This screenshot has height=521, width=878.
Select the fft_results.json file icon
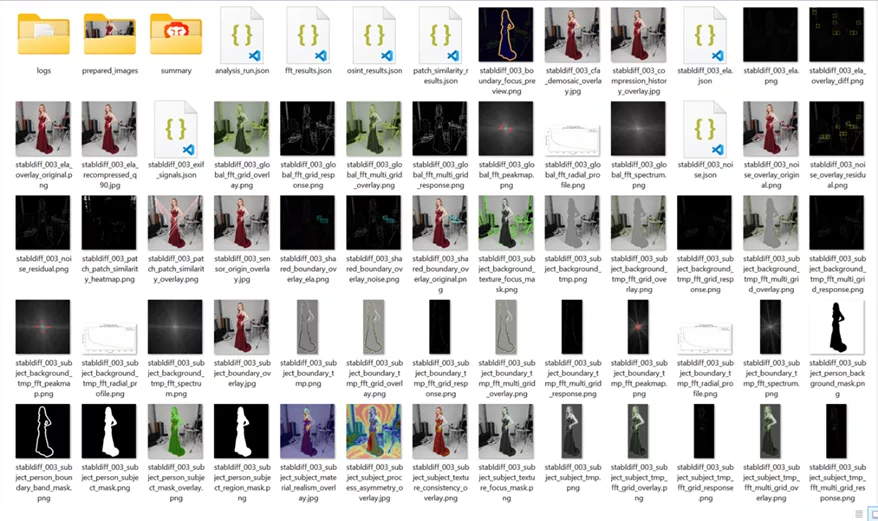tap(308, 35)
